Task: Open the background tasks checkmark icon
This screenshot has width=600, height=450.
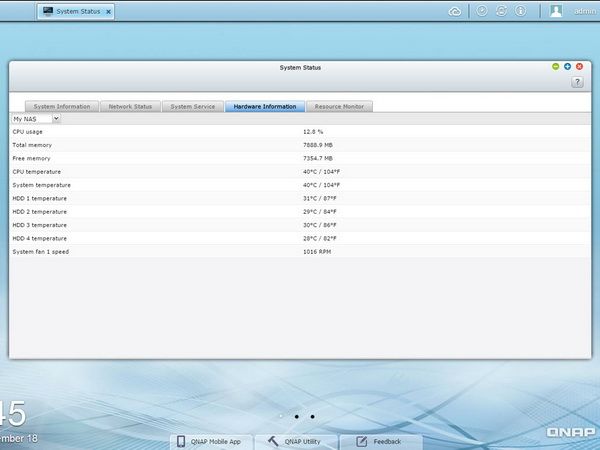Action: pos(482,11)
